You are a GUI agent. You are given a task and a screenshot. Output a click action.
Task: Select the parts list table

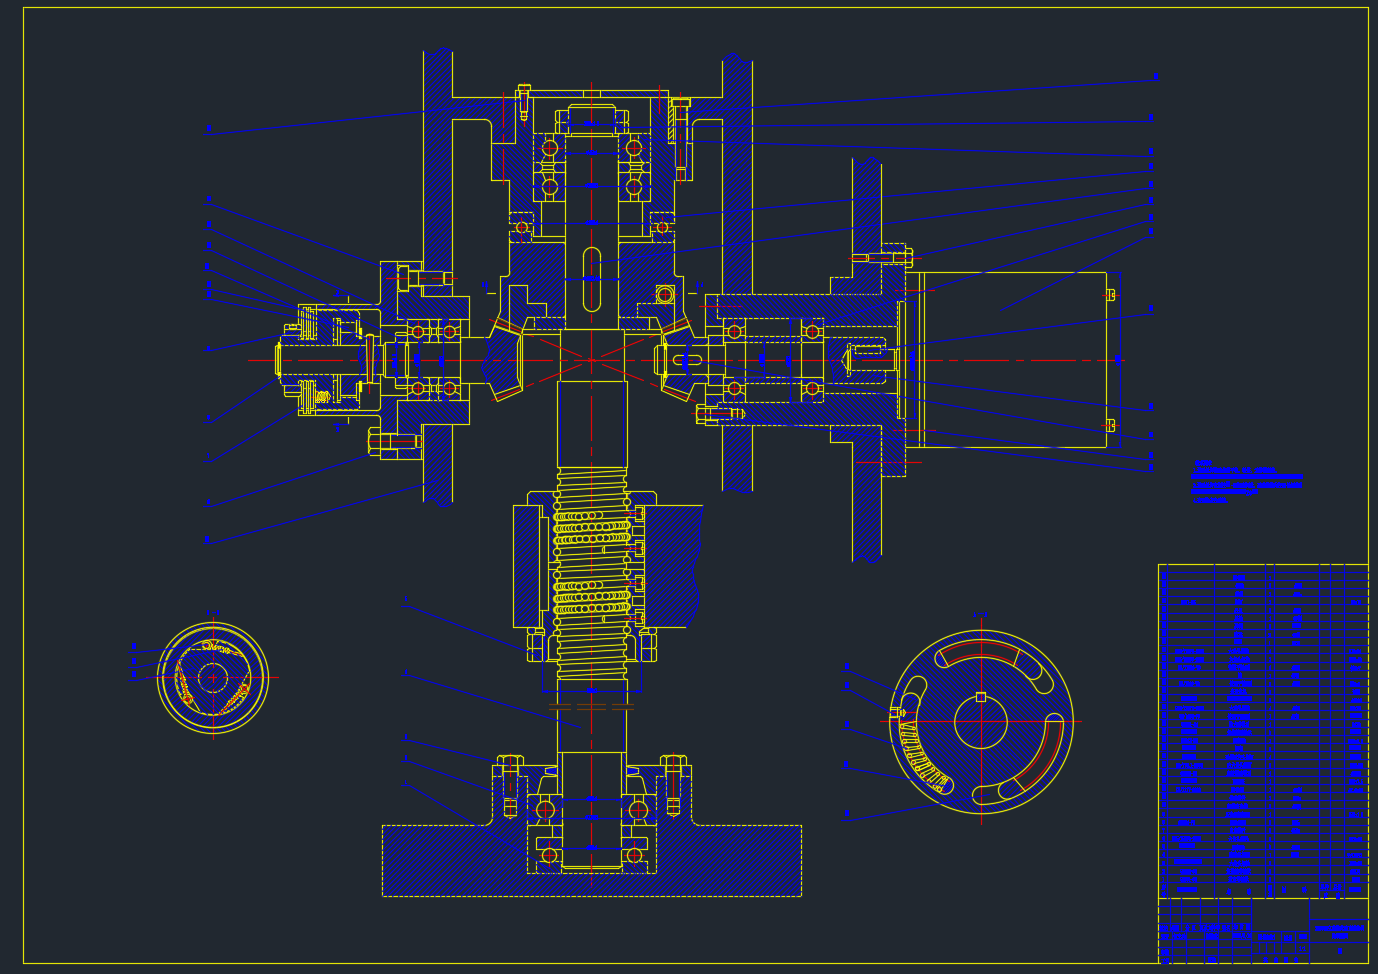point(1263,731)
